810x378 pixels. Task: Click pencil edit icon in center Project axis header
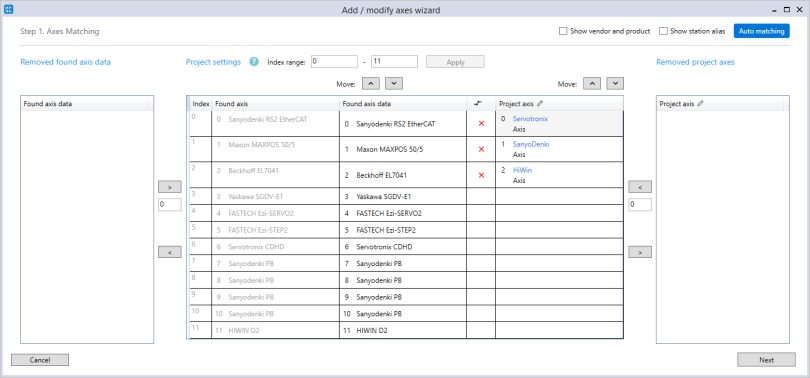(x=540, y=103)
